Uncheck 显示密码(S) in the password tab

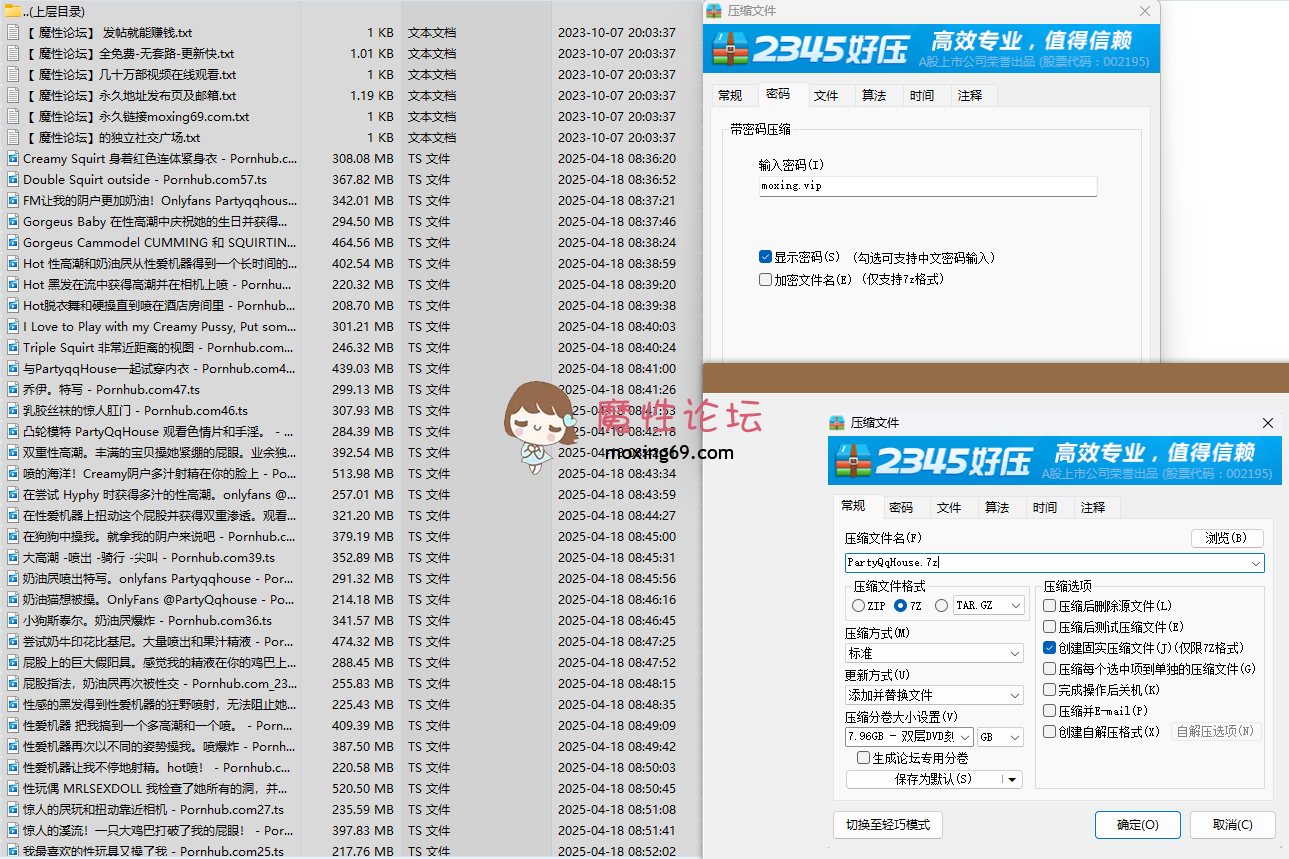tap(765, 256)
